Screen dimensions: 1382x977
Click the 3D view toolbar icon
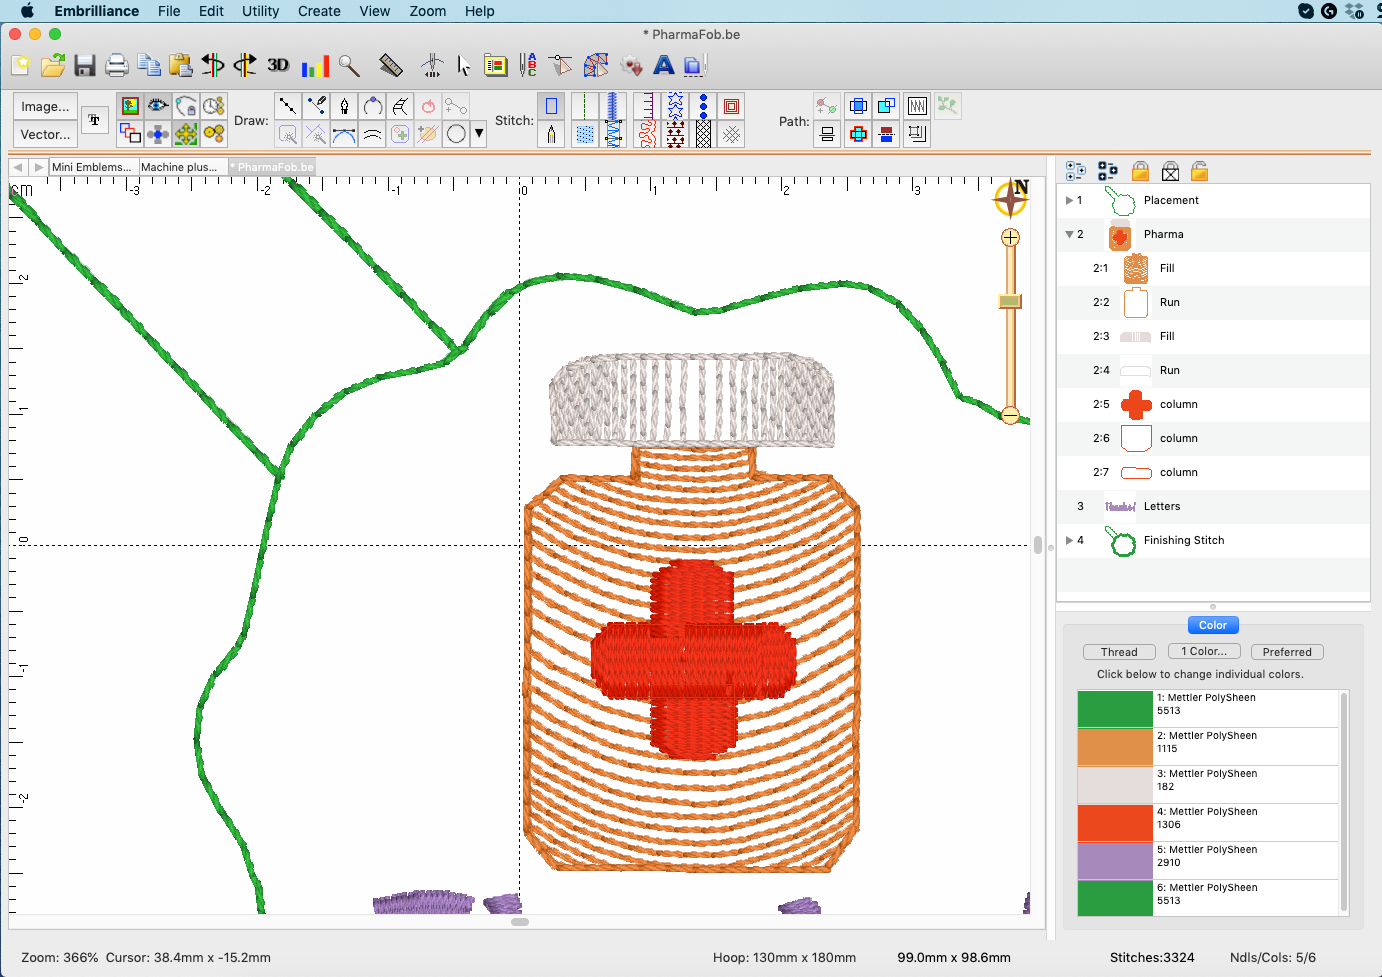pos(278,66)
